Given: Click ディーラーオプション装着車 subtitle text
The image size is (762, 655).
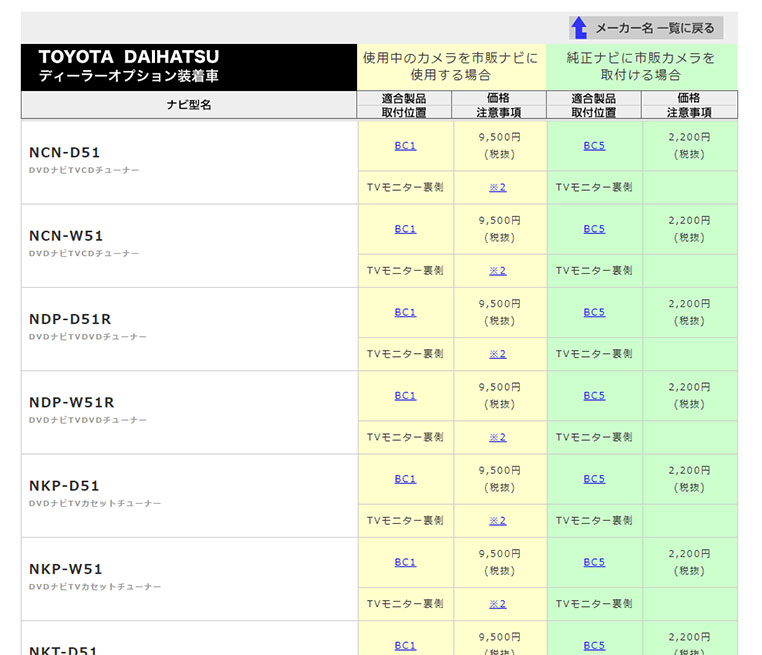Looking at the screenshot, I should click(129, 76).
